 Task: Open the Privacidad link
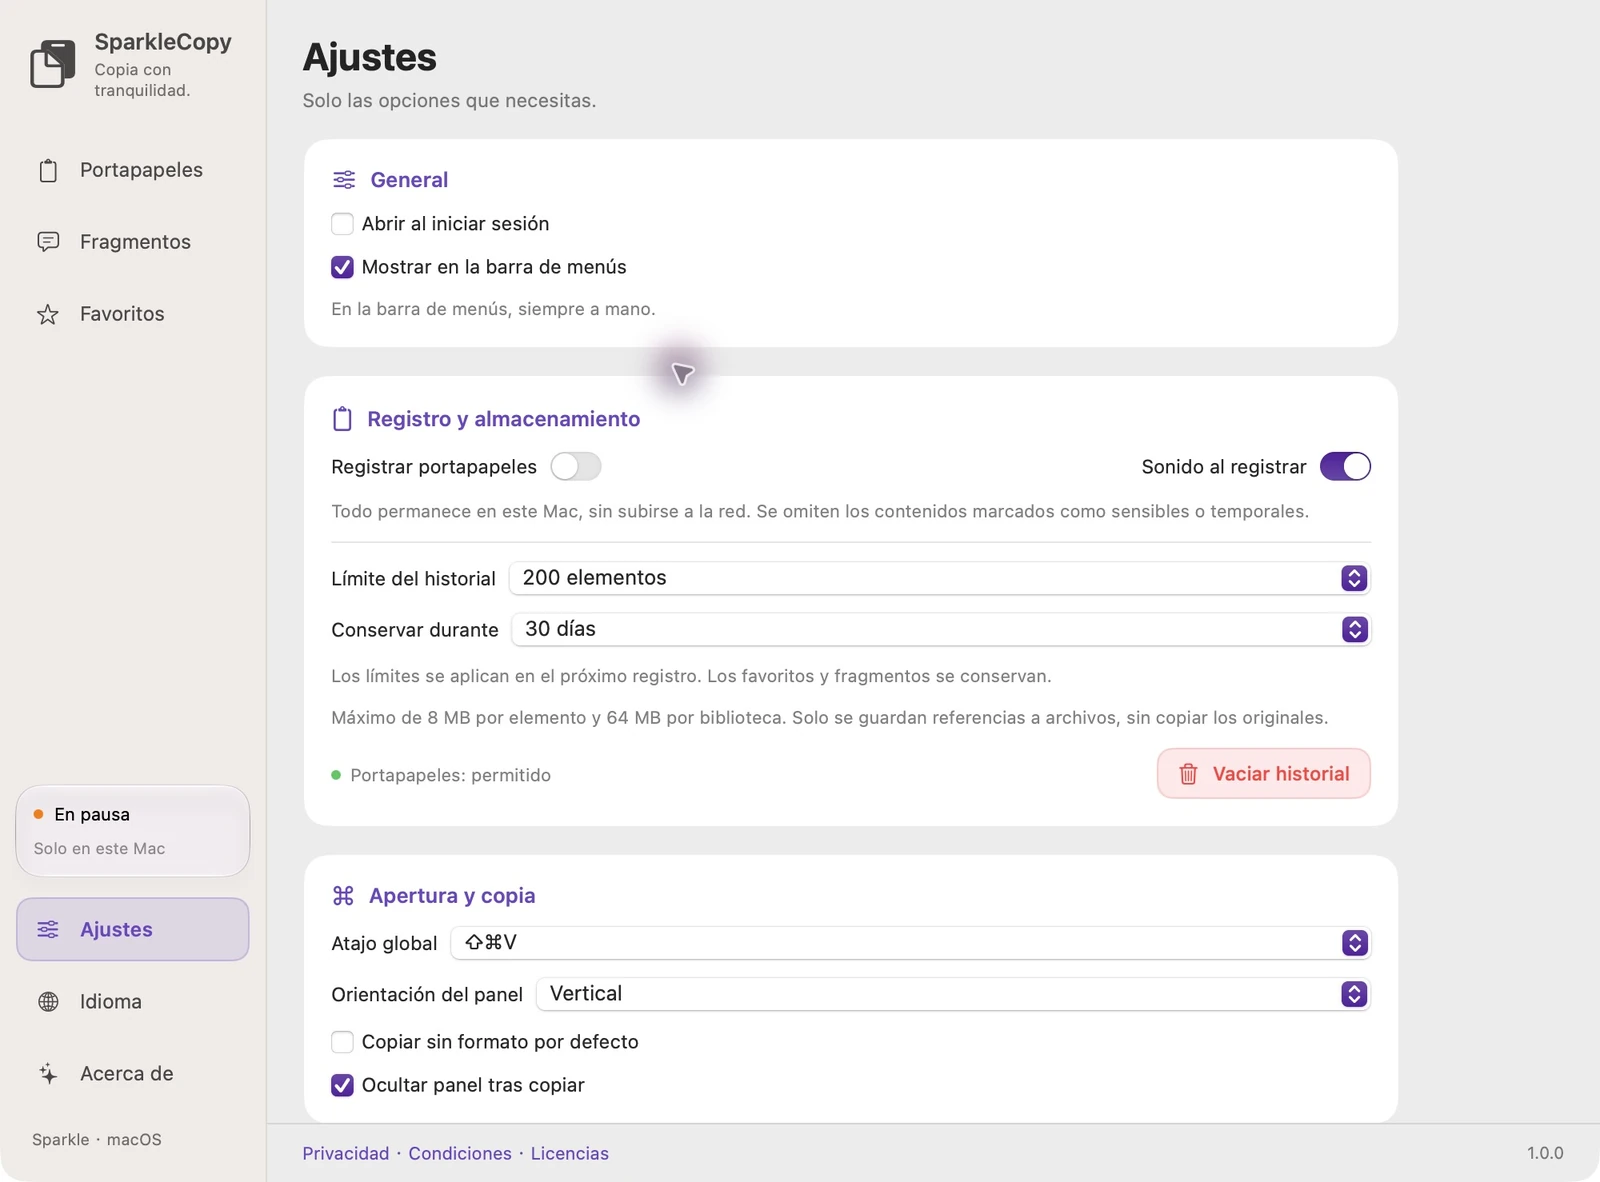(x=346, y=1154)
